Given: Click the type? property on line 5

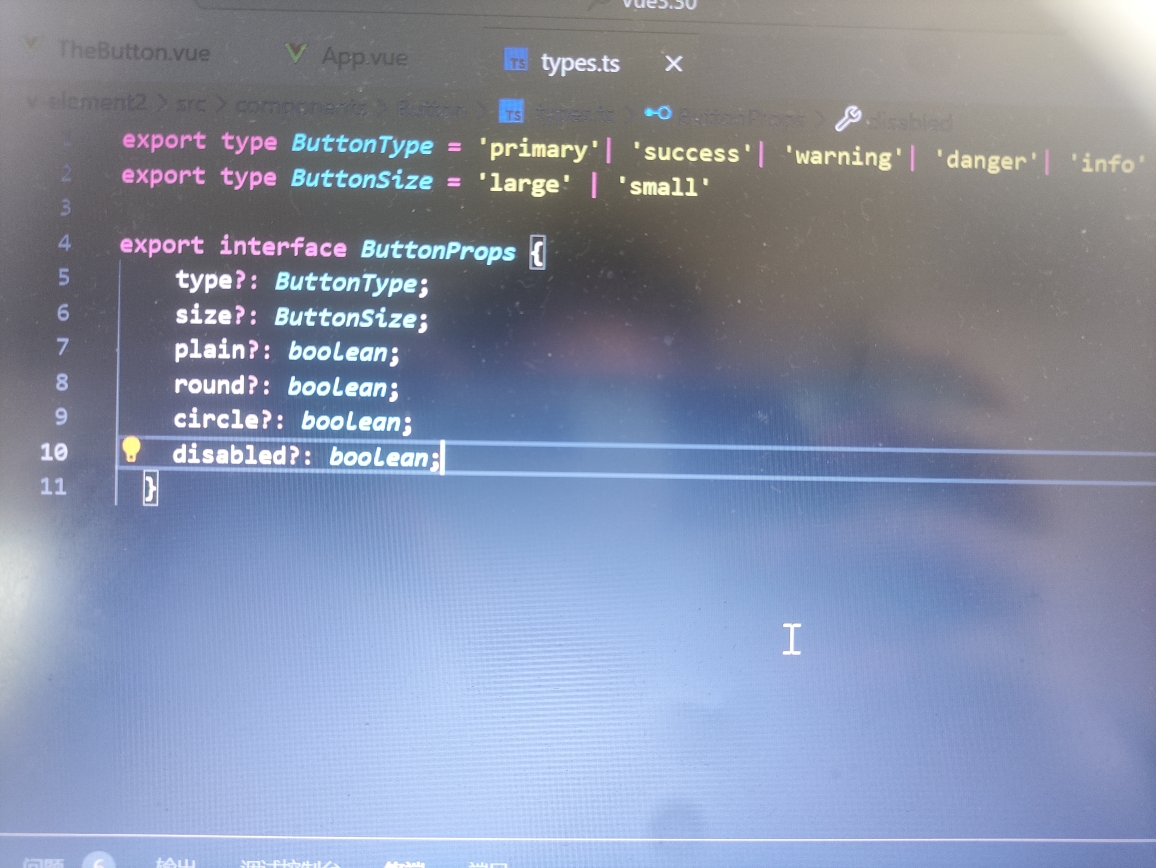Looking at the screenshot, I should (210, 281).
